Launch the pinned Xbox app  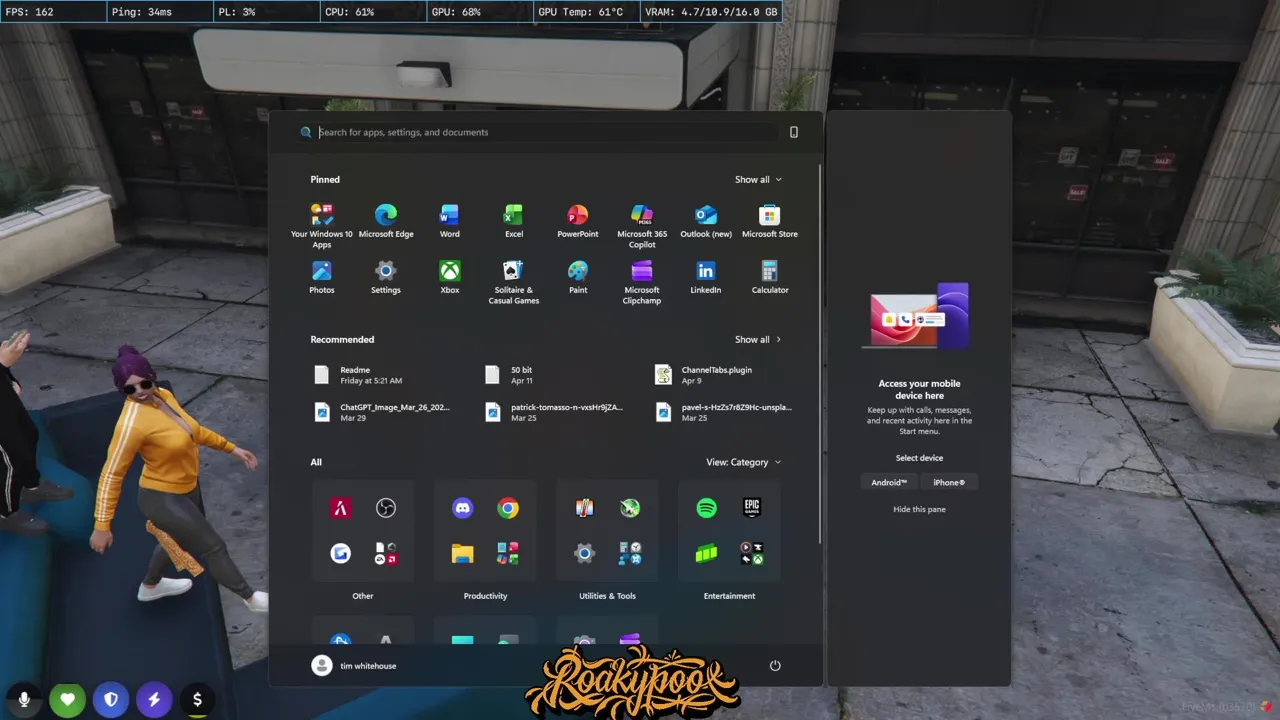pyautogui.click(x=449, y=277)
